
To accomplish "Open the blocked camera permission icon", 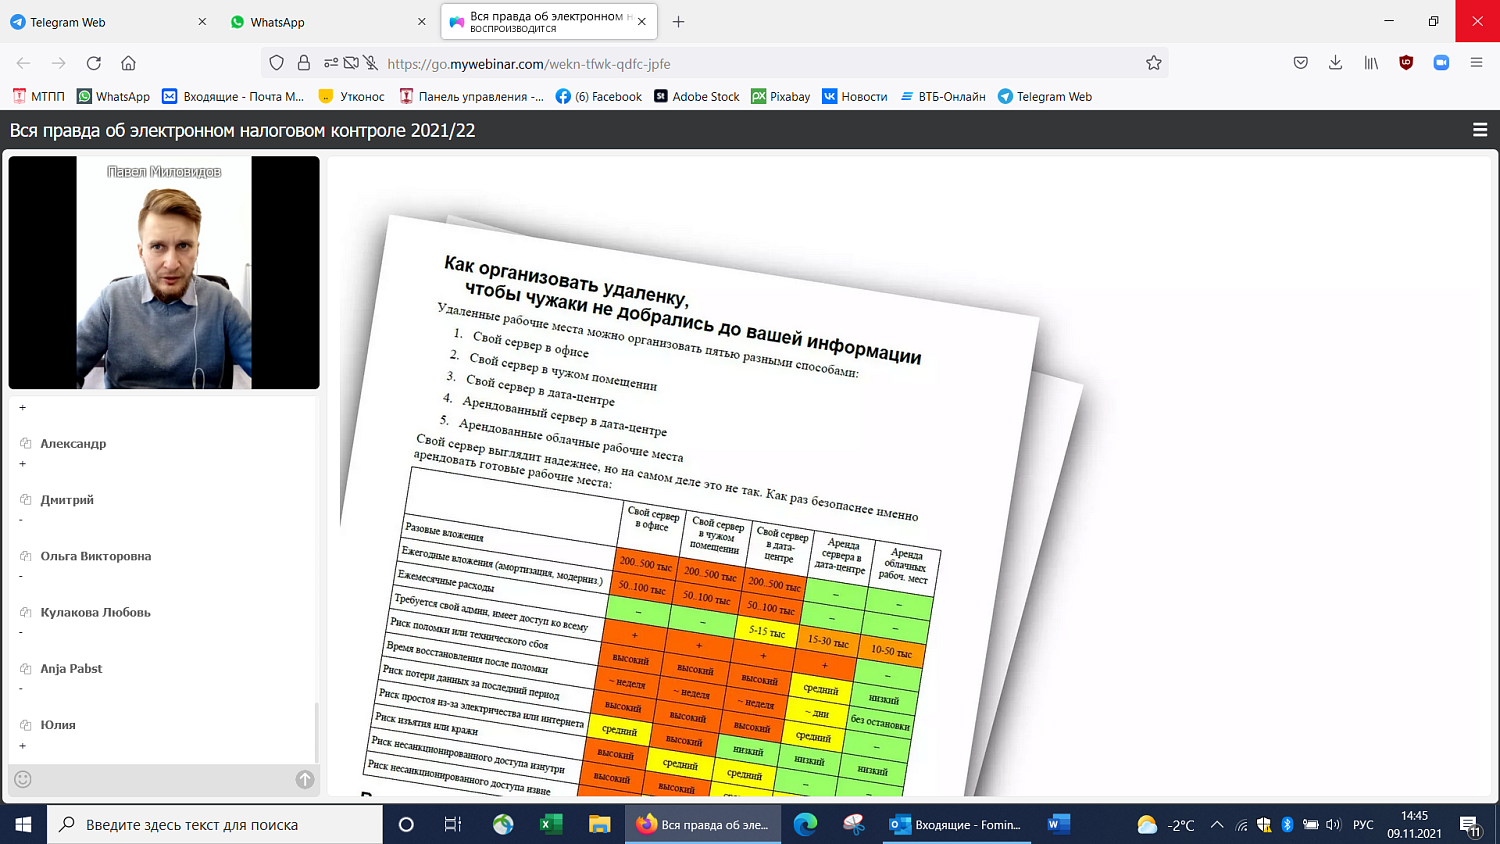I will coord(351,63).
